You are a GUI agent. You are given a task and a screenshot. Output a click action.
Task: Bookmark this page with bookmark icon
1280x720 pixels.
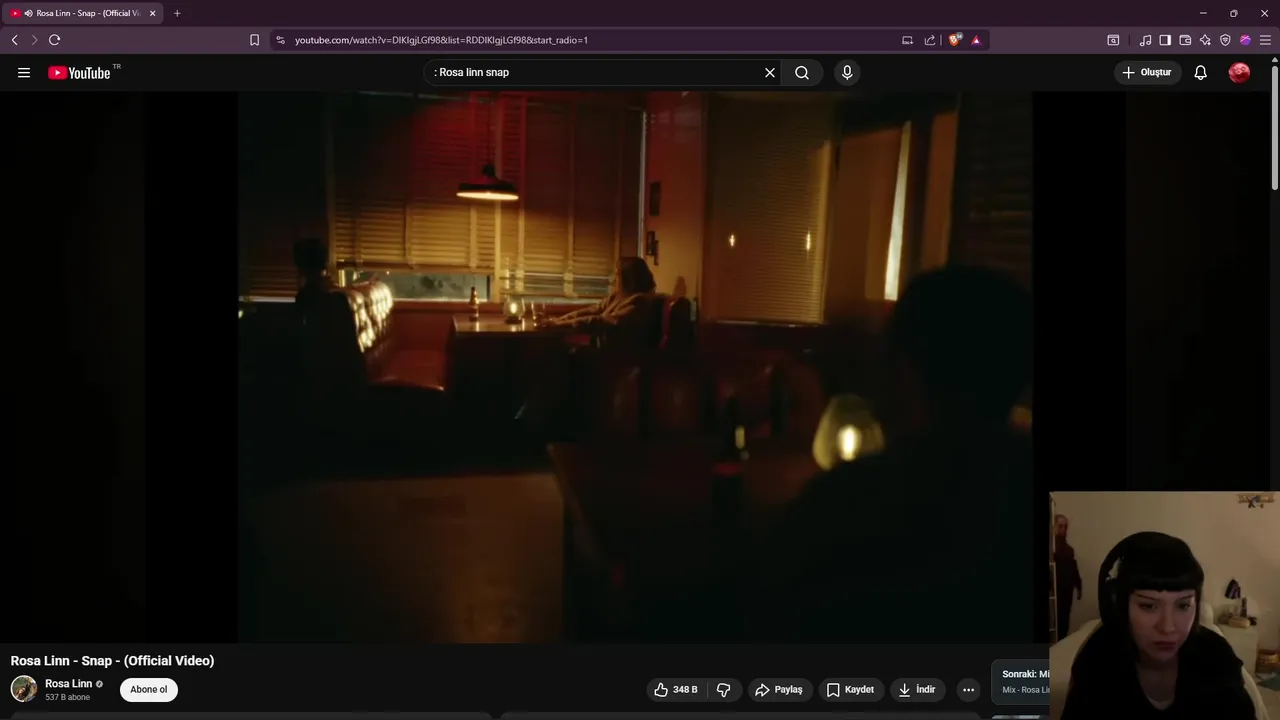(x=254, y=40)
